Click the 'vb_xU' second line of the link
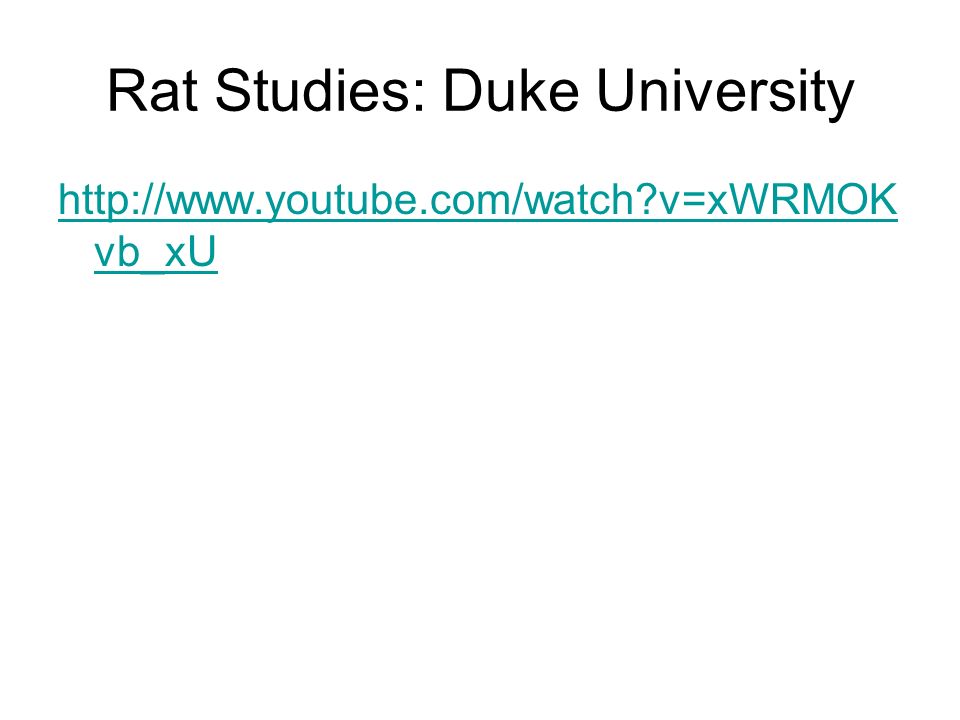This screenshot has height=720, width=960. (x=156, y=252)
